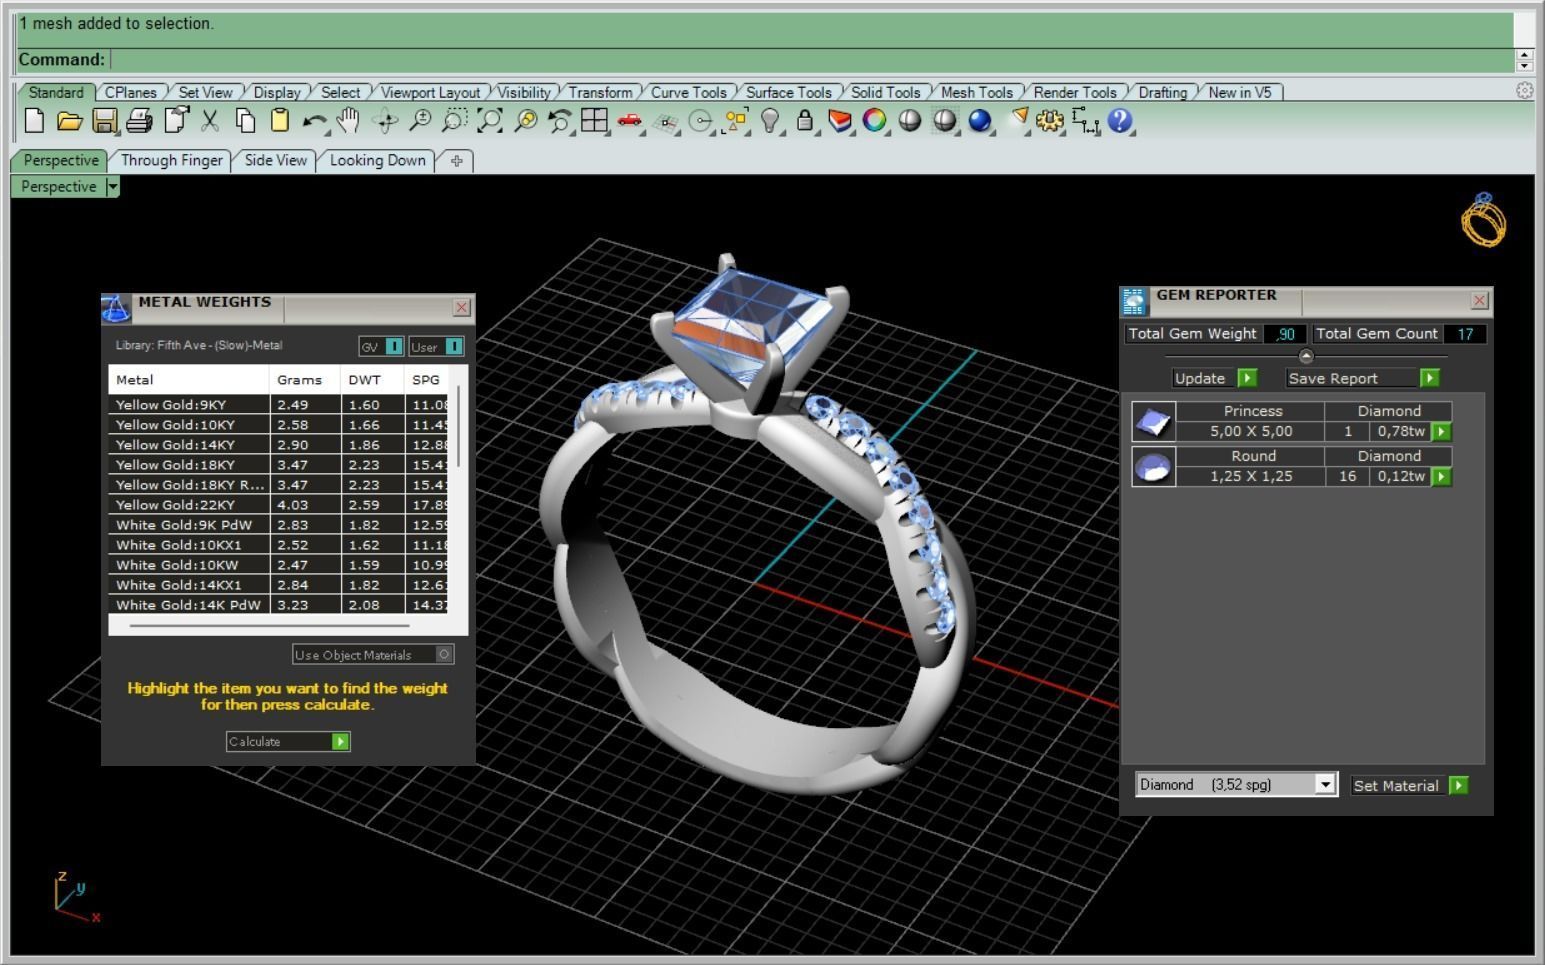Select the White Gold:14K PdW row
The image size is (1545, 965).
279,605
